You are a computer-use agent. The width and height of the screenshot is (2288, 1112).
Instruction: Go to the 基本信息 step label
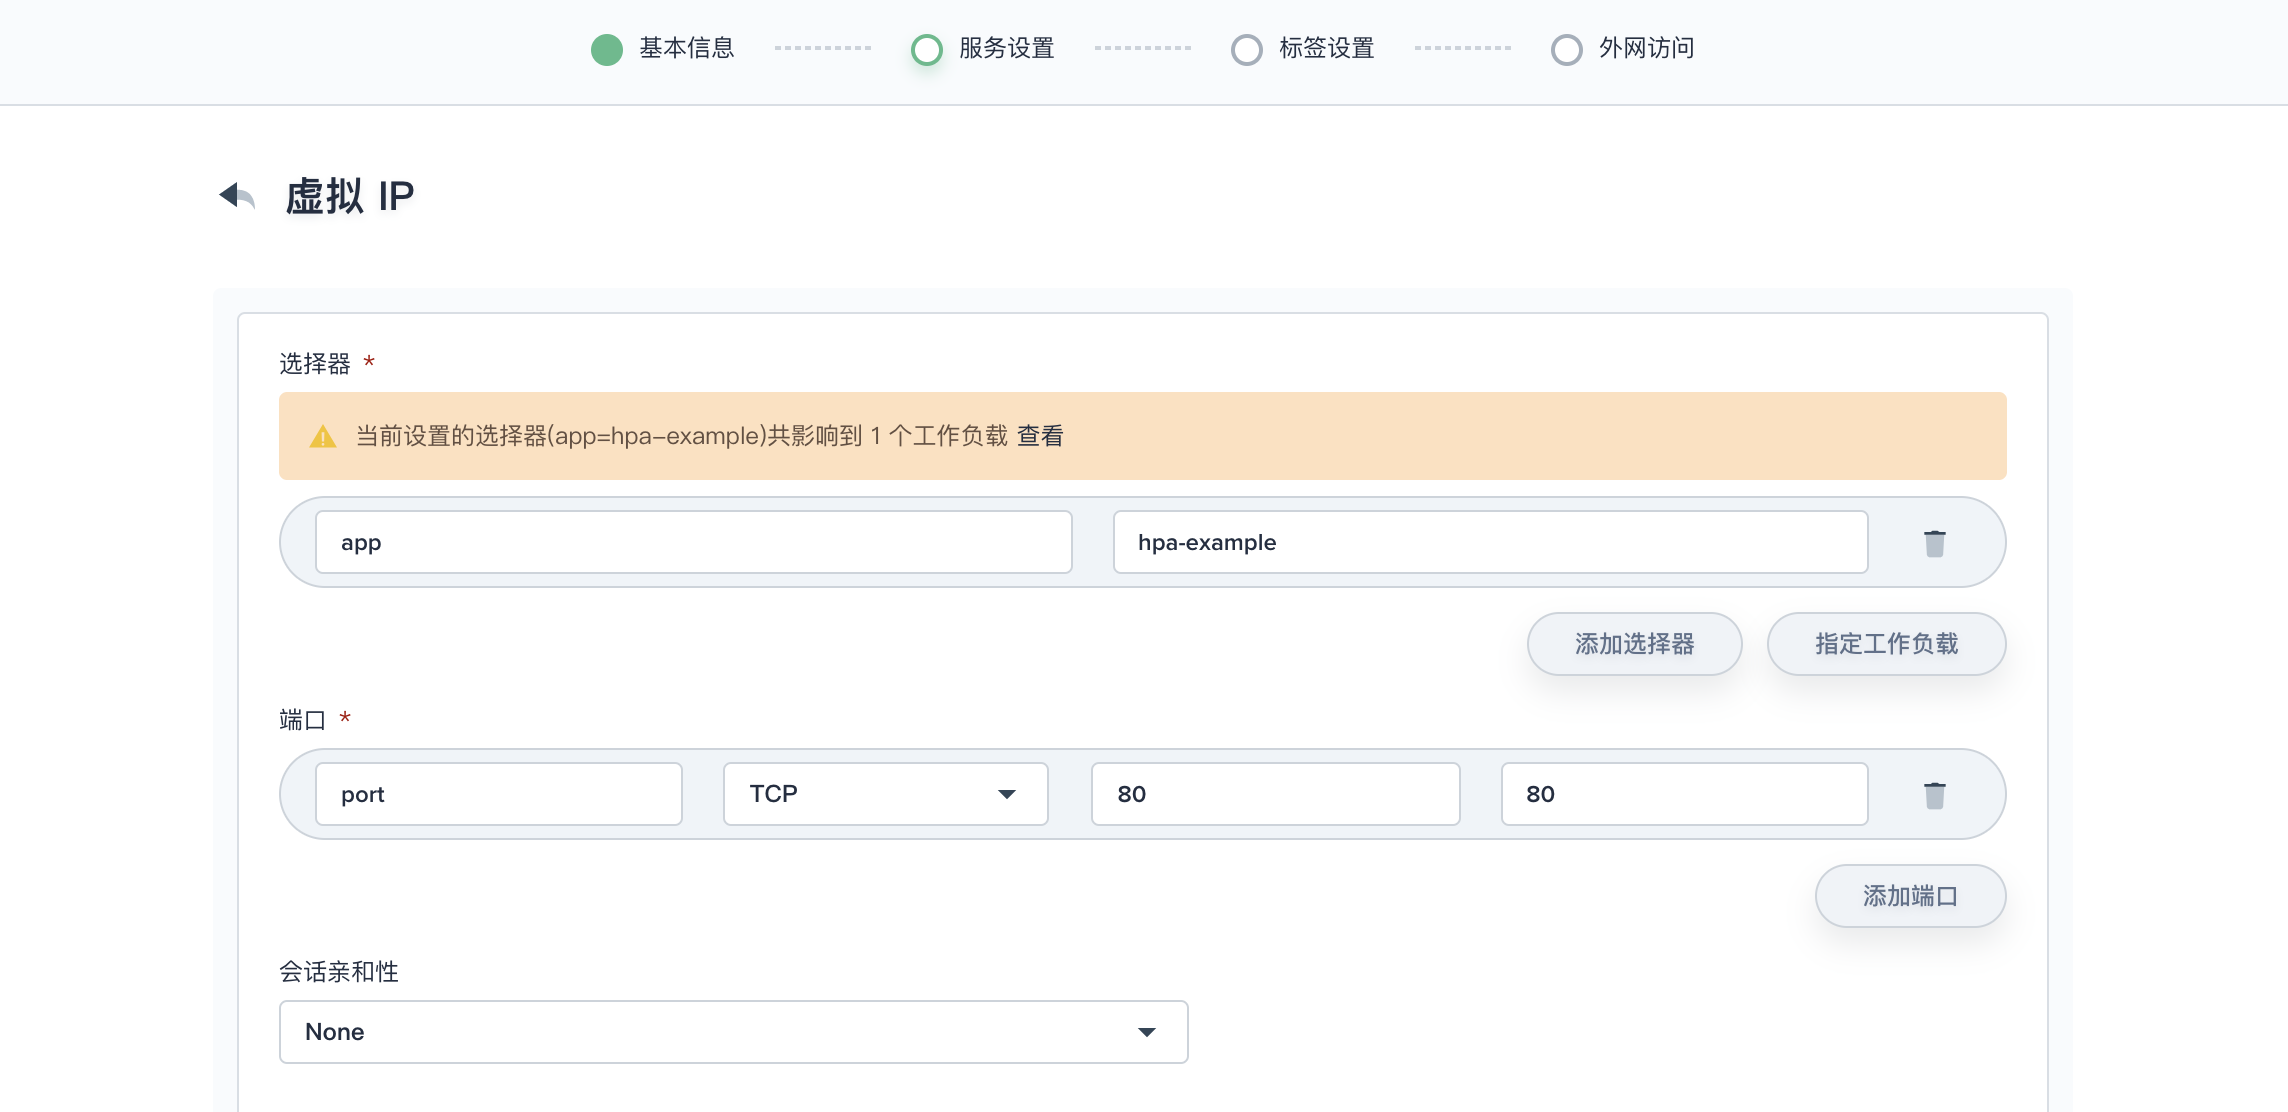click(687, 48)
